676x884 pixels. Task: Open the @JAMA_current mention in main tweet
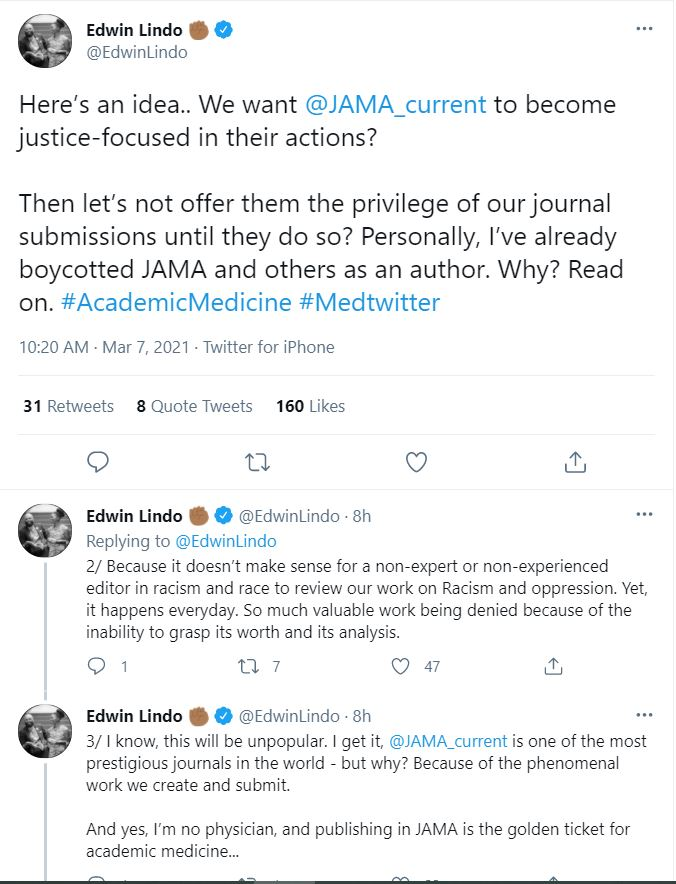(x=395, y=105)
